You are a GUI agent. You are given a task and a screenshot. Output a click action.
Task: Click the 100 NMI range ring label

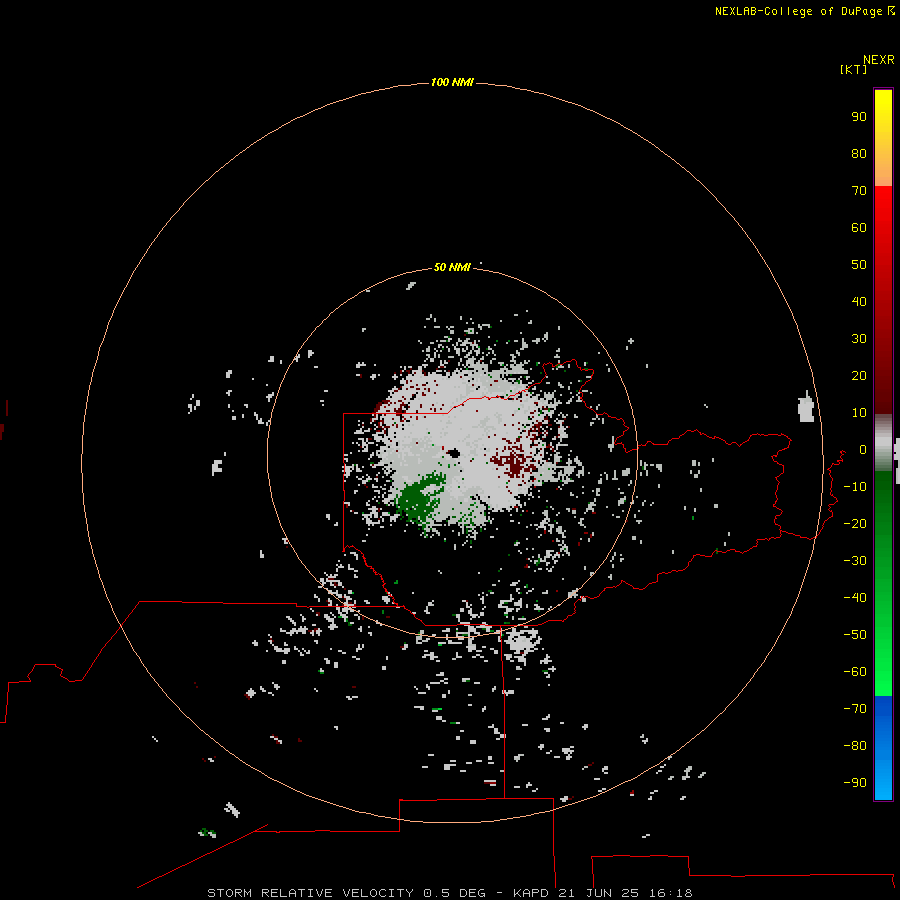pos(452,82)
